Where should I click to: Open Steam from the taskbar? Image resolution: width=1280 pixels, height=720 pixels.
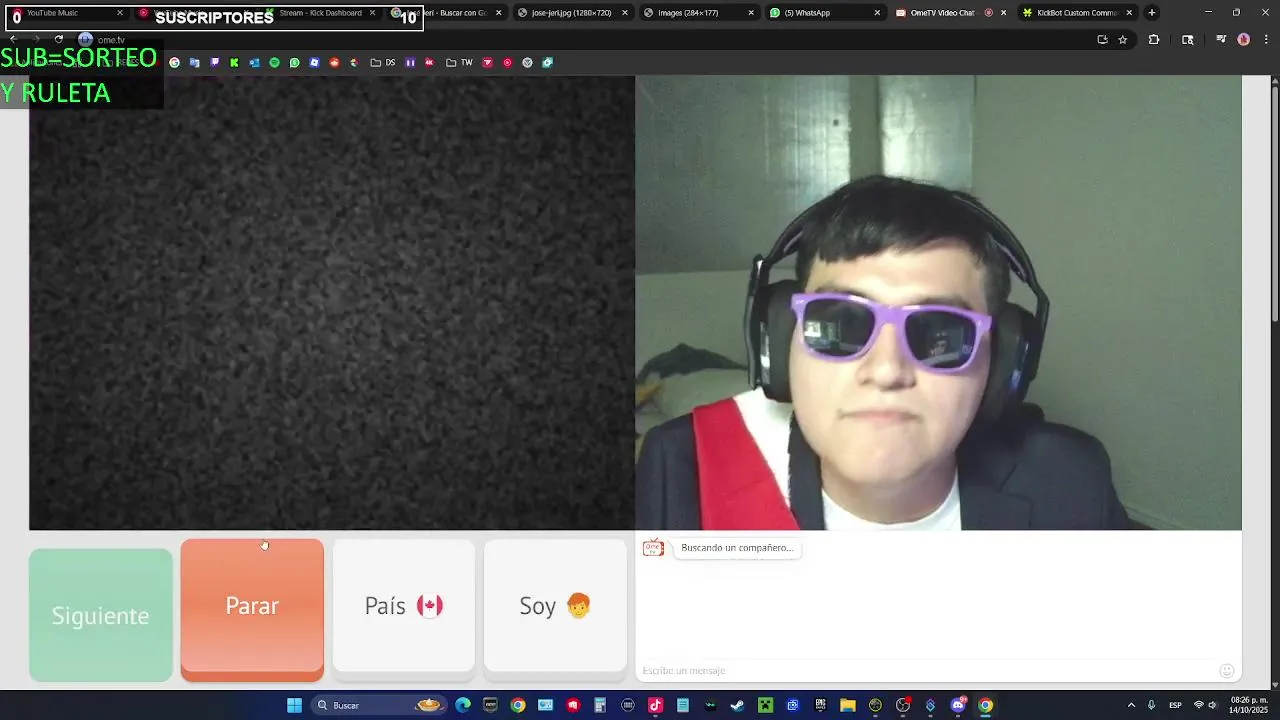[x=737, y=705]
